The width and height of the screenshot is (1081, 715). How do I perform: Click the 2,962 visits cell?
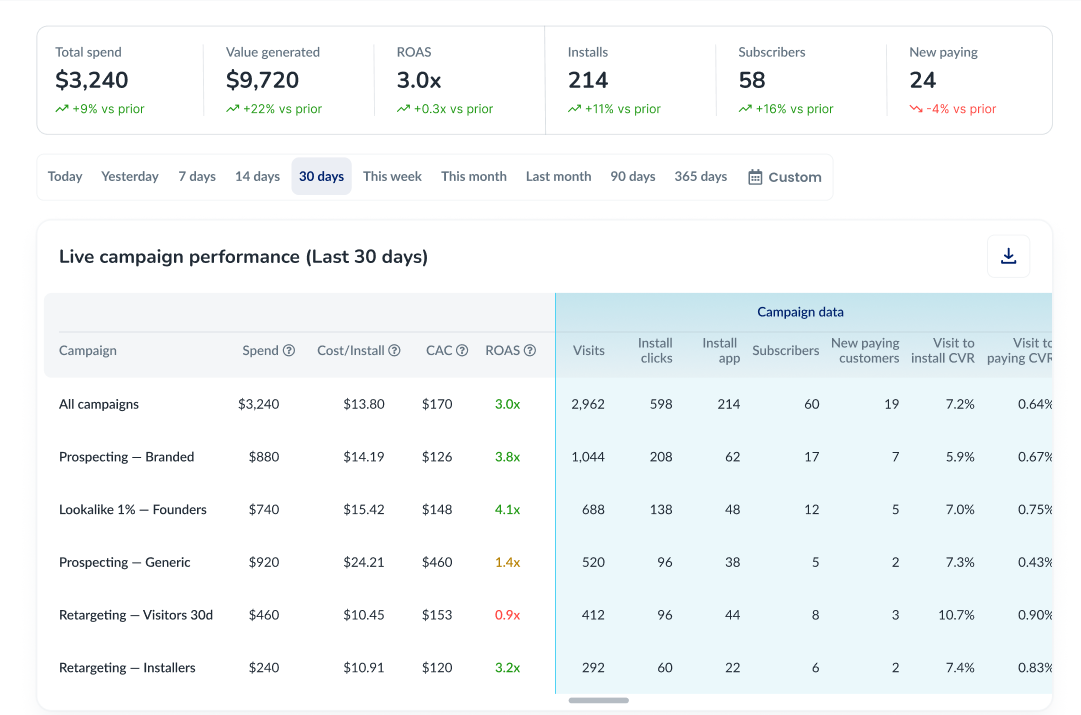click(588, 404)
